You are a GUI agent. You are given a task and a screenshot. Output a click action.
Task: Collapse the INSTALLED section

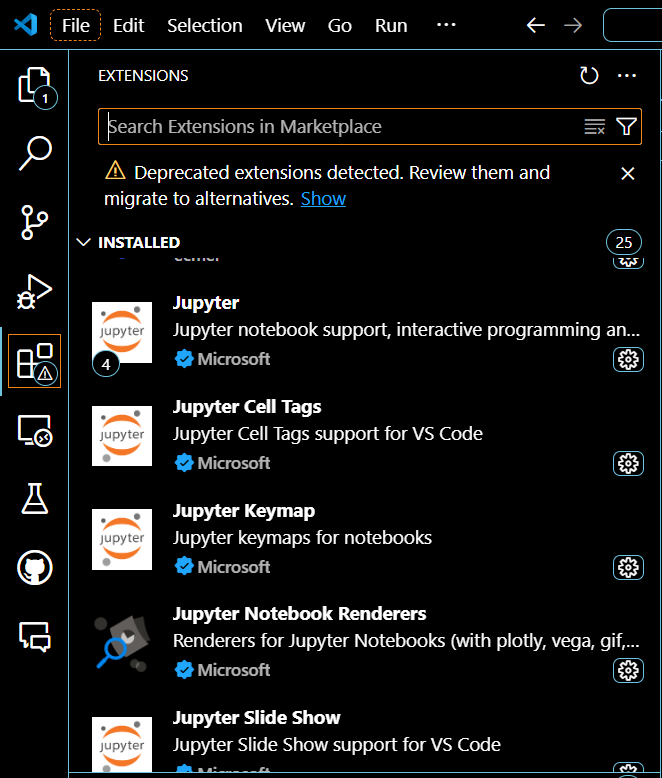point(83,242)
